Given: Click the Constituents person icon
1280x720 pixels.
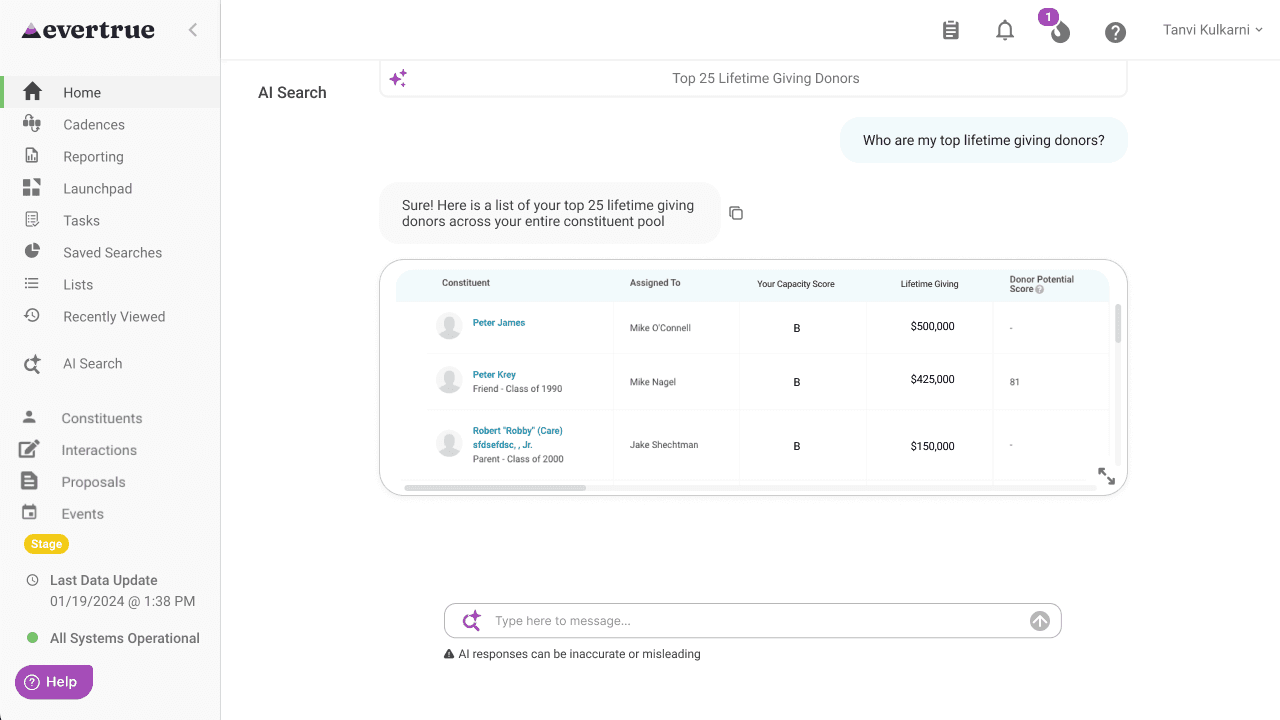Looking at the screenshot, I should point(30,416).
